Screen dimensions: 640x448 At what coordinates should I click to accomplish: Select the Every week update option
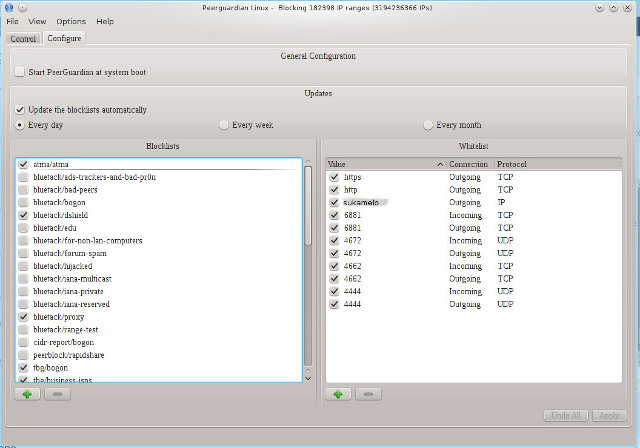(x=224, y=125)
